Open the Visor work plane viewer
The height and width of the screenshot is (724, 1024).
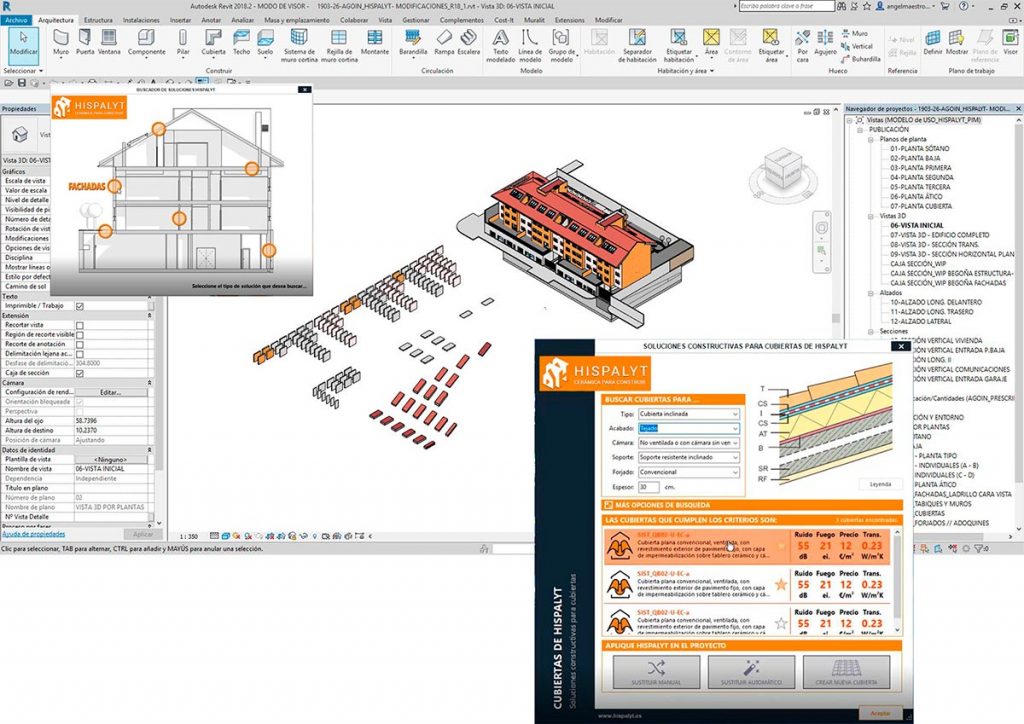tap(1010, 42)
